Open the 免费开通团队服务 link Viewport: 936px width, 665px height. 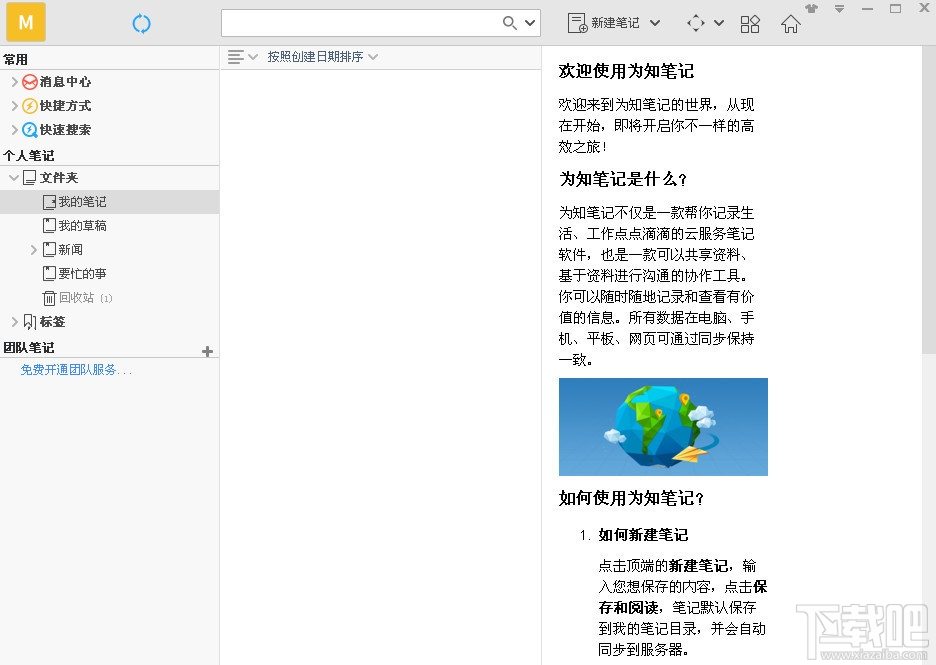(76, 370)
